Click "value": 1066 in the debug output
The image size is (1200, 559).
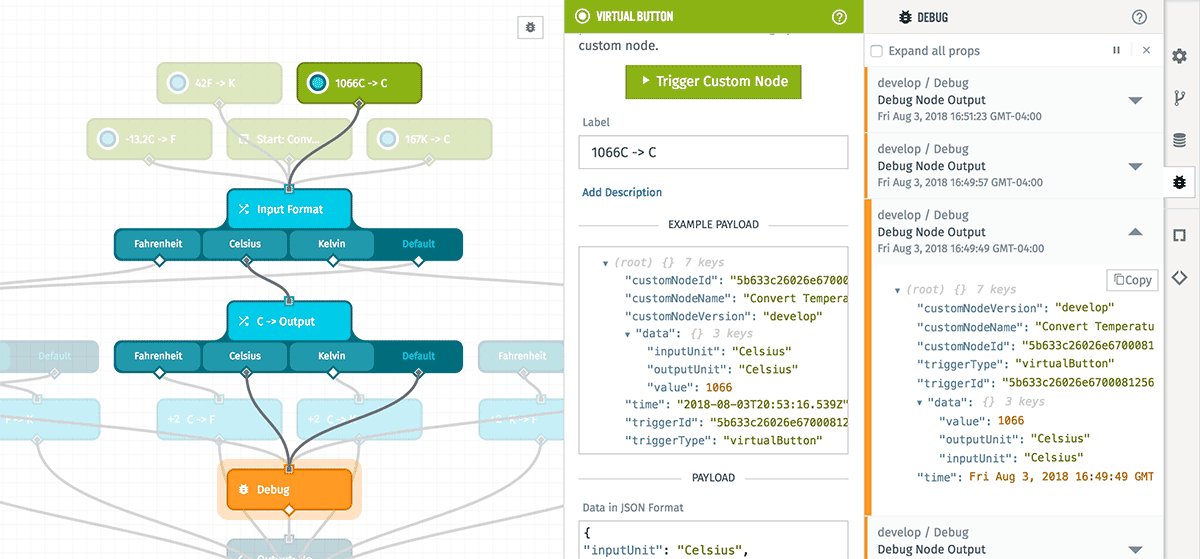pos(981,421)
